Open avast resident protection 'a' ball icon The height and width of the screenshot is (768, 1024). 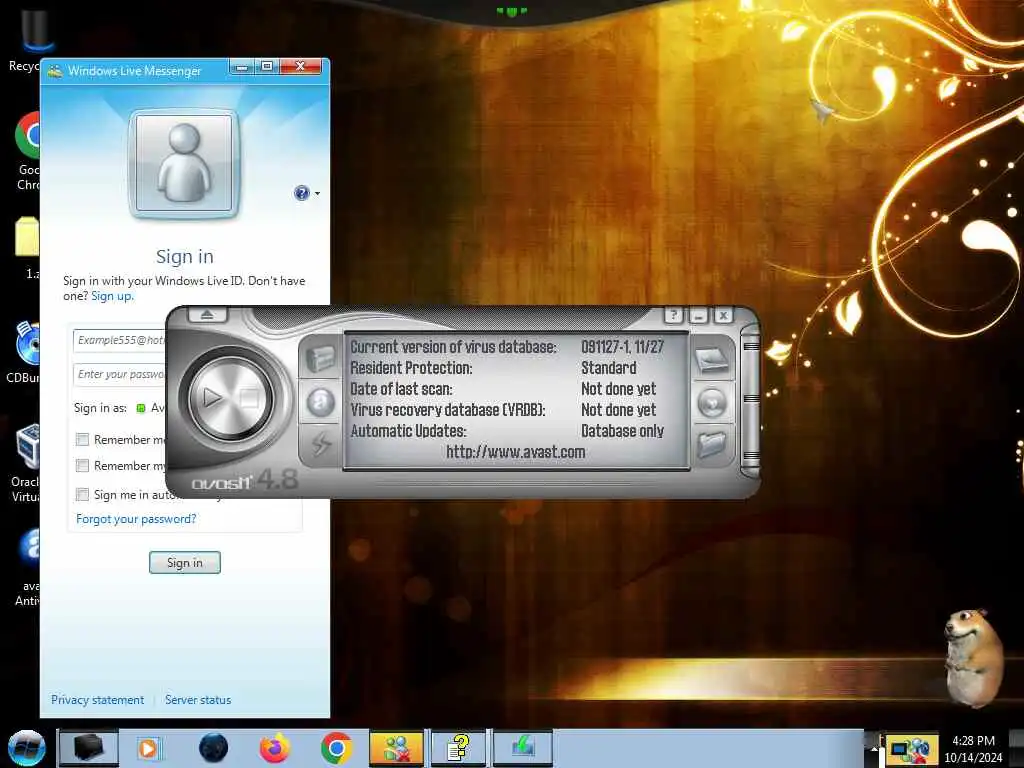pyautogui.click(x=320, y=401)
